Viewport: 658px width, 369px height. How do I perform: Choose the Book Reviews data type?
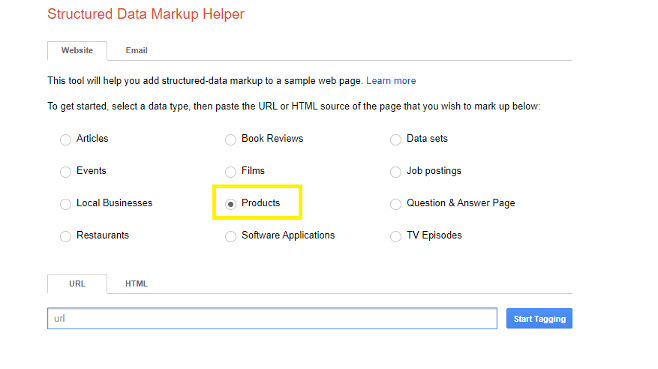(230, 139)
